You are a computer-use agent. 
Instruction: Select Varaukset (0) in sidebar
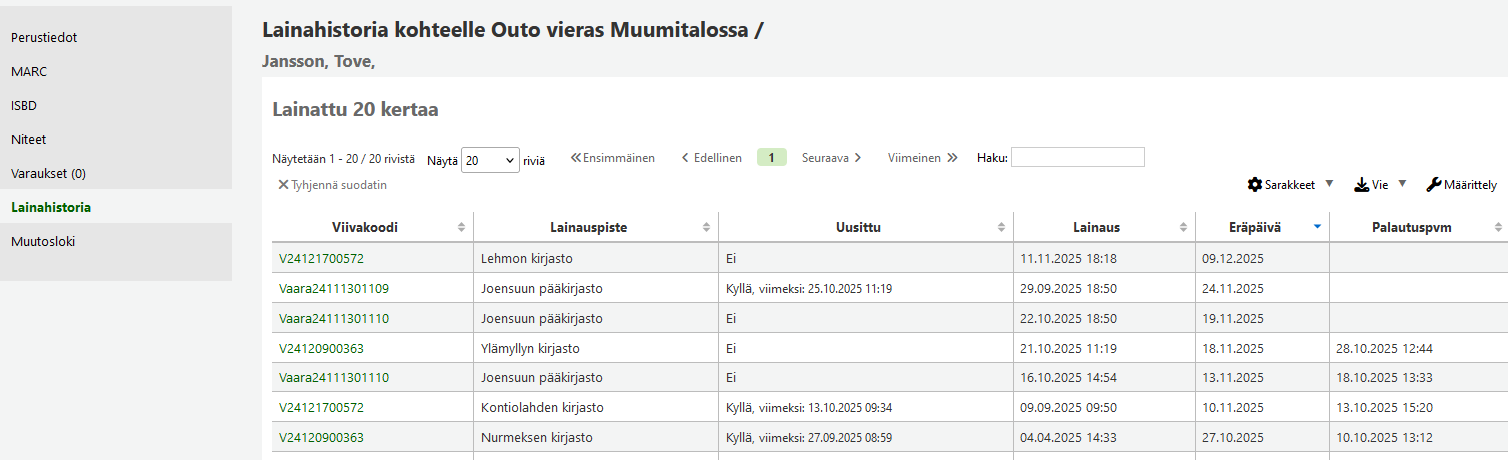coord(48,174)
